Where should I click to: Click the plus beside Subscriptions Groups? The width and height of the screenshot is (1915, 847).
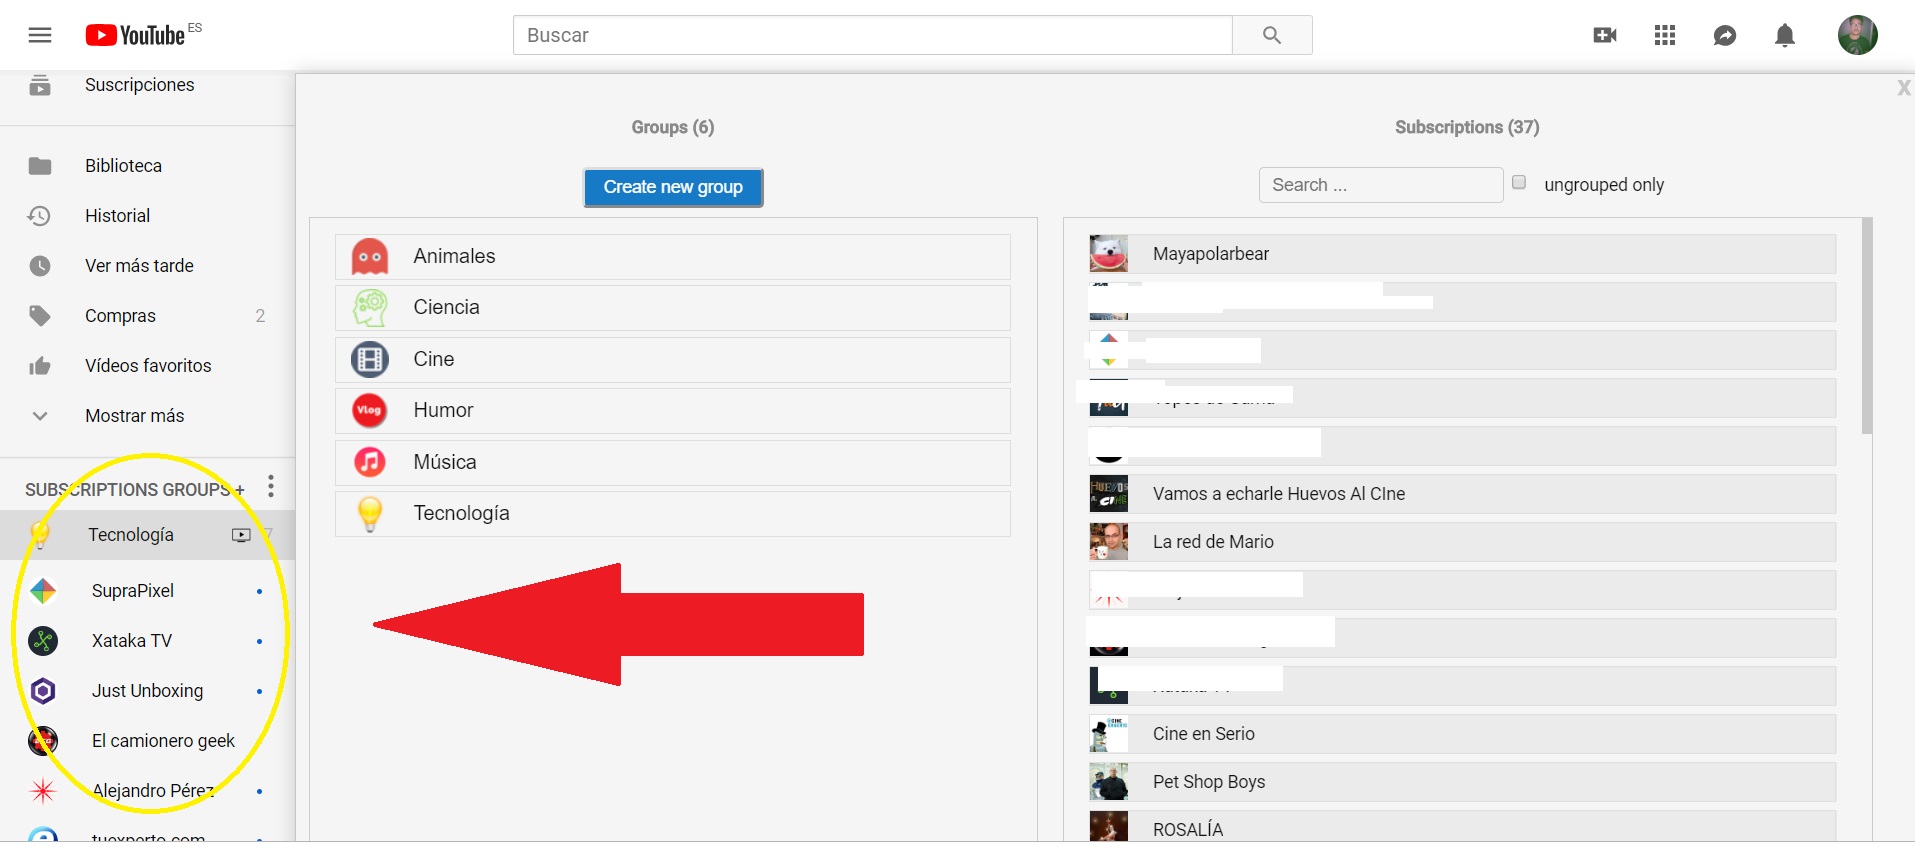pos(239,490)
